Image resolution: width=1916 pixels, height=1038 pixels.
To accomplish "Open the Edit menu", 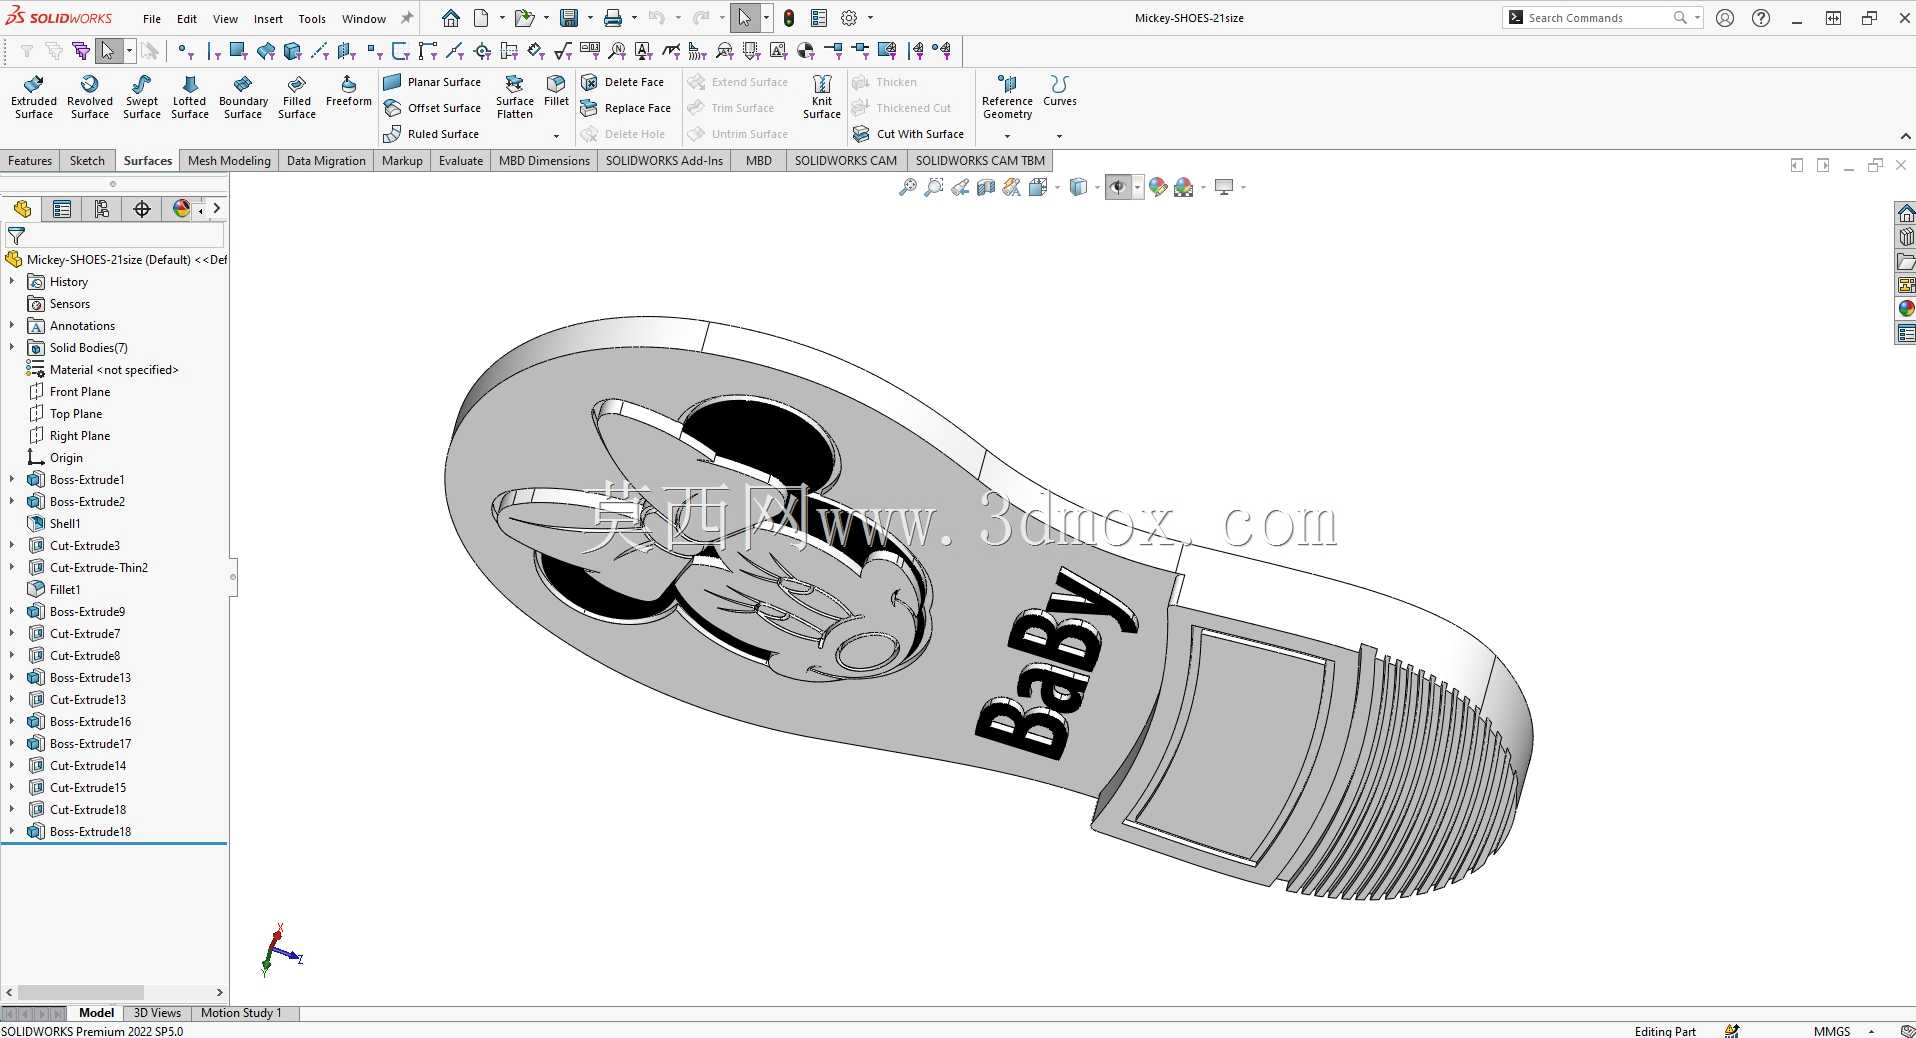I will click(x=187, y=19).
